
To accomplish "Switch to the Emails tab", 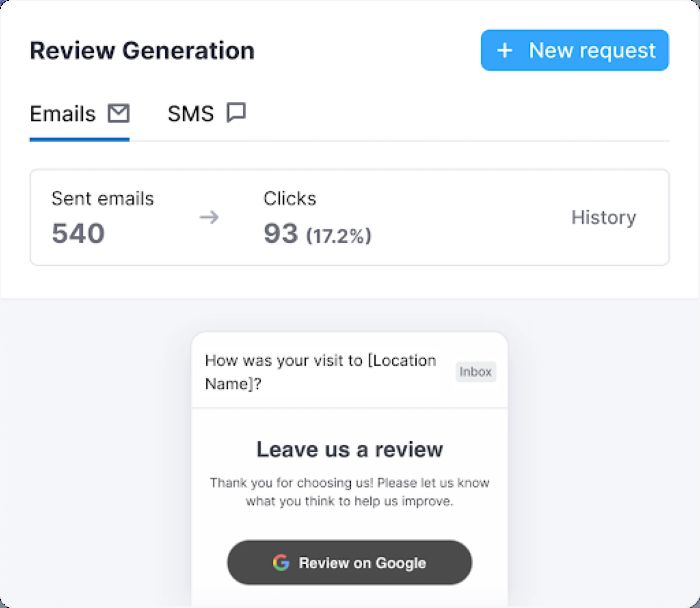I will (x=63, y=114).
